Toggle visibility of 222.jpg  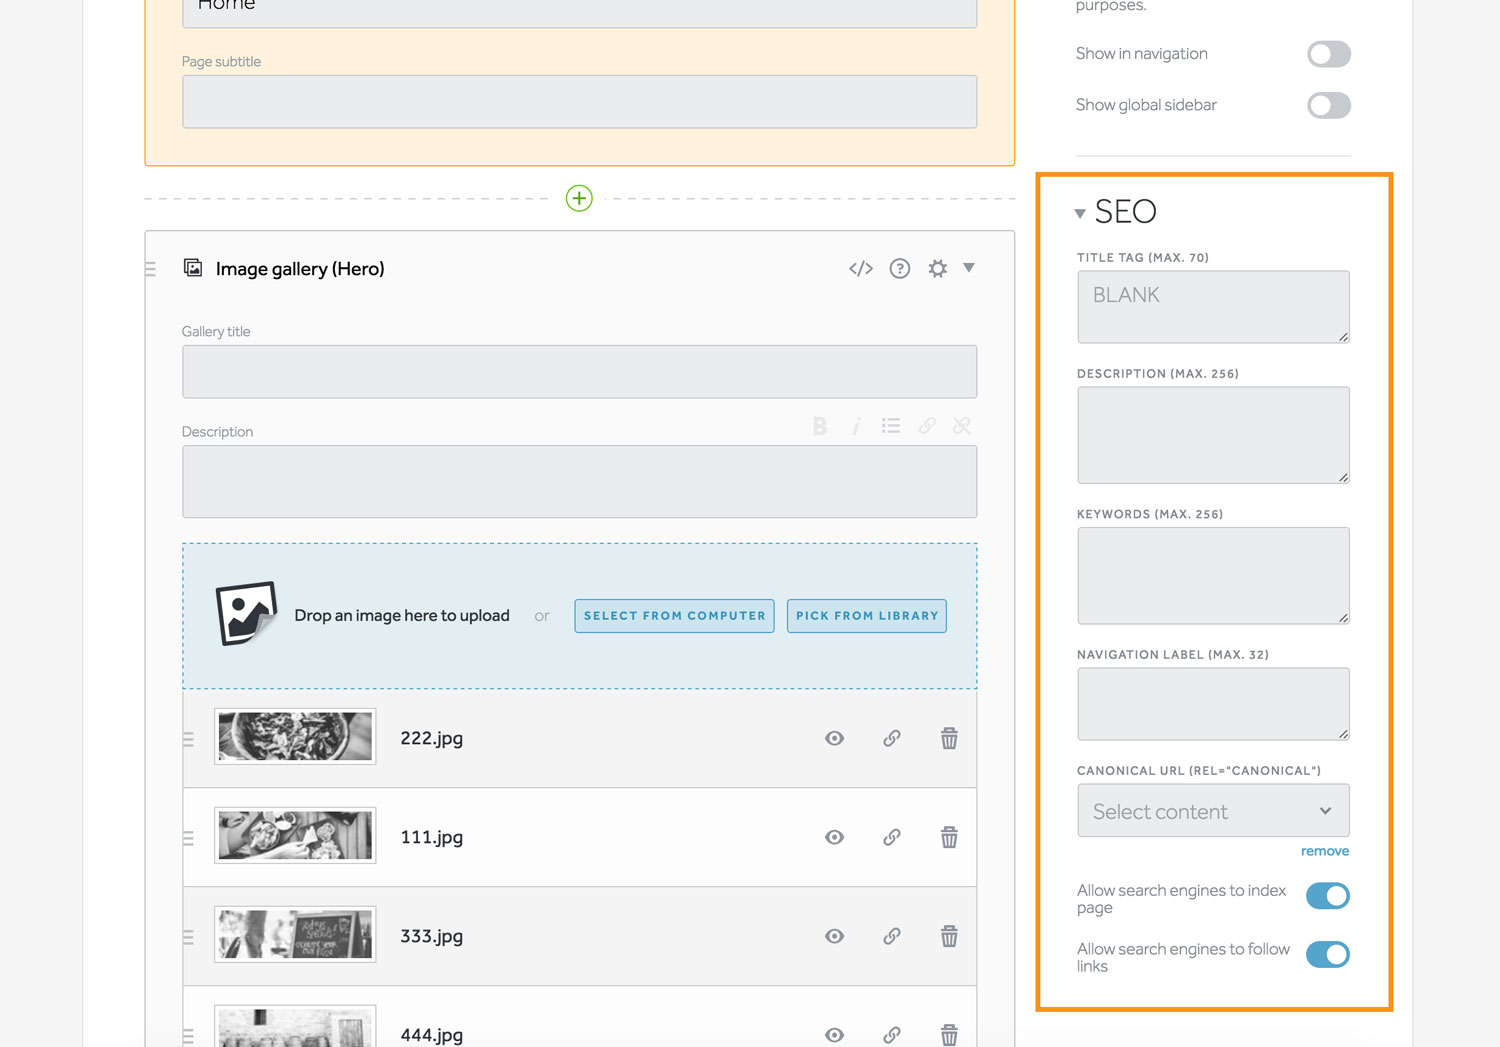(834, 738)
